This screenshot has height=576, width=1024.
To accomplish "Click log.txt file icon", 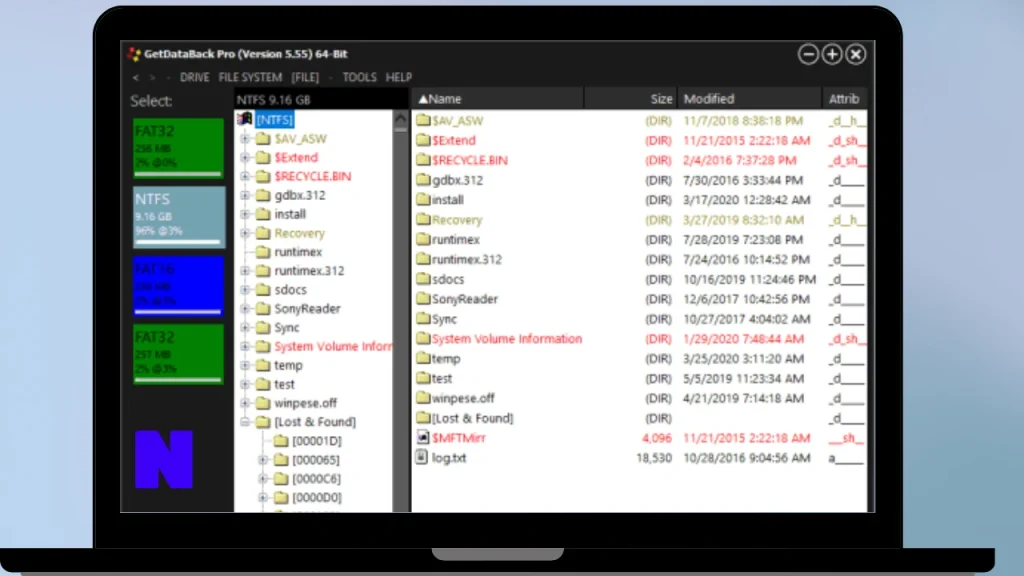I will pyautogui.click(x=423, y=457).
